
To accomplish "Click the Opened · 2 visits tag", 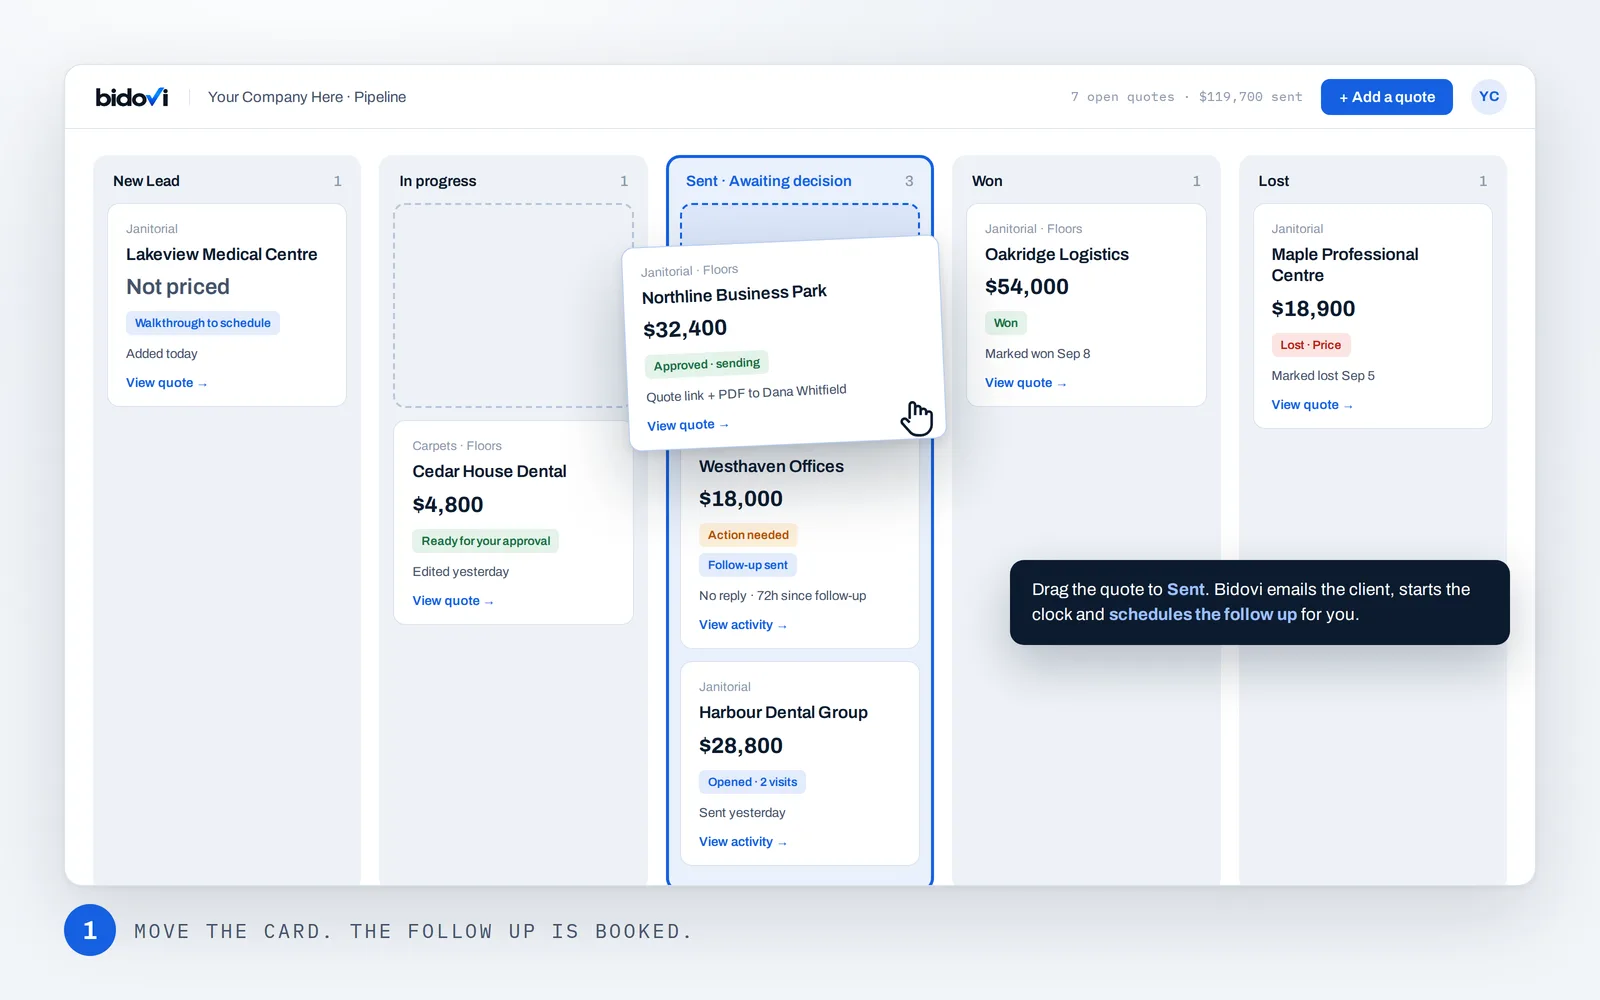I will pyautogui.click(x=752, y=782).
